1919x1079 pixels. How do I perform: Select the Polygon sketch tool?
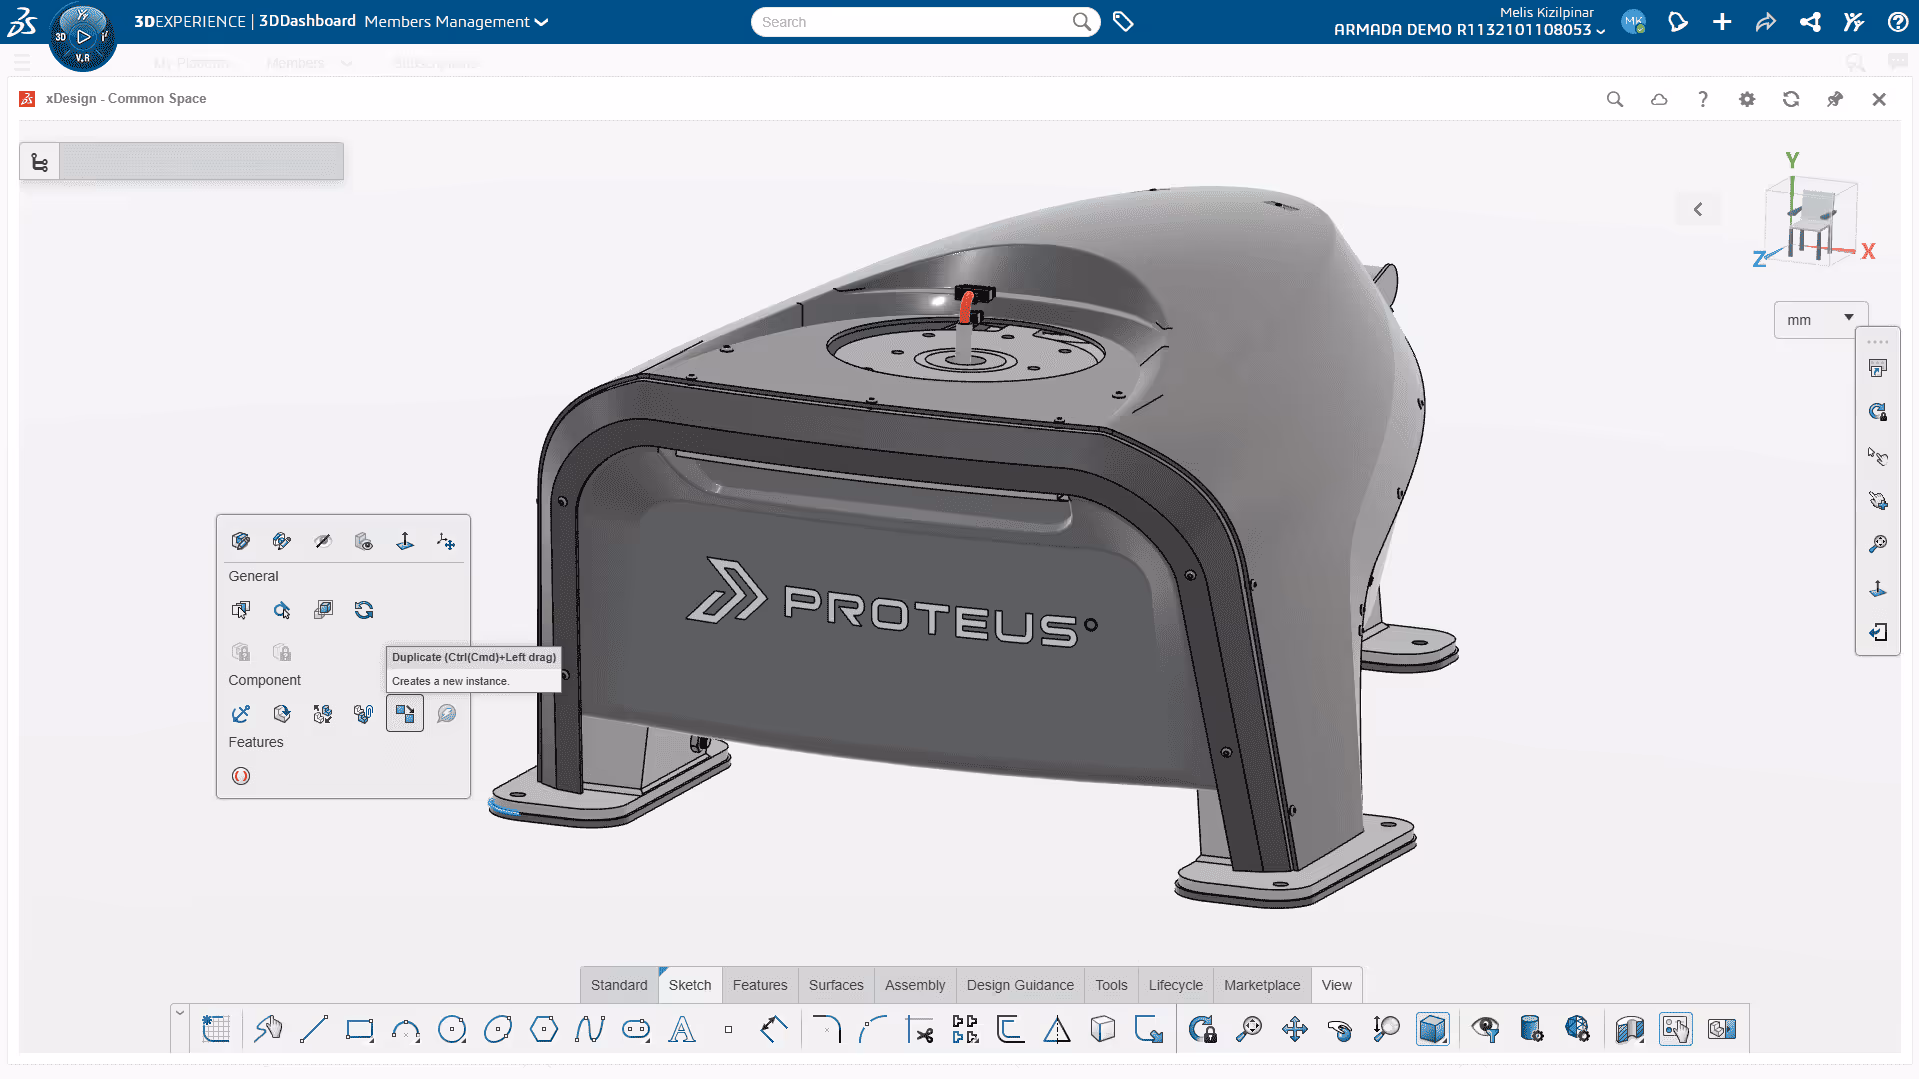pyautogui.click(x=544, y=1029)
